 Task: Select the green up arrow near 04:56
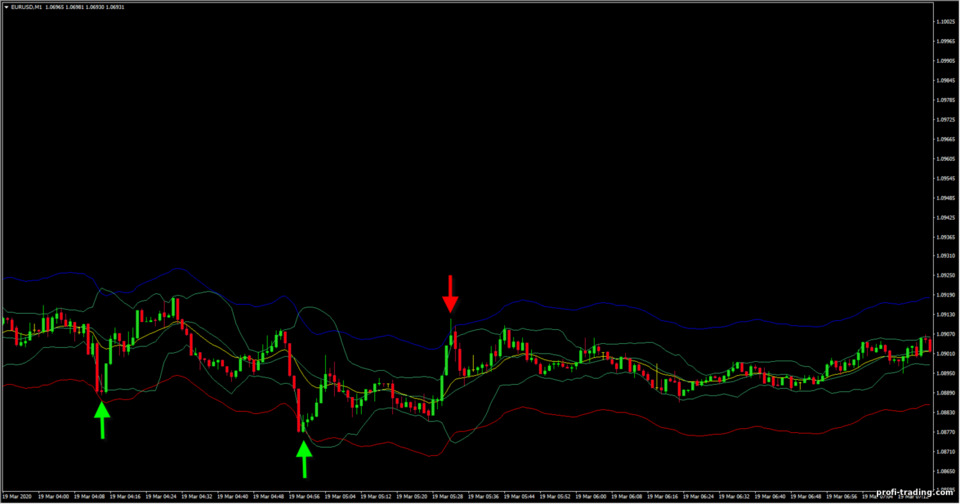click(x=304, y=459)
